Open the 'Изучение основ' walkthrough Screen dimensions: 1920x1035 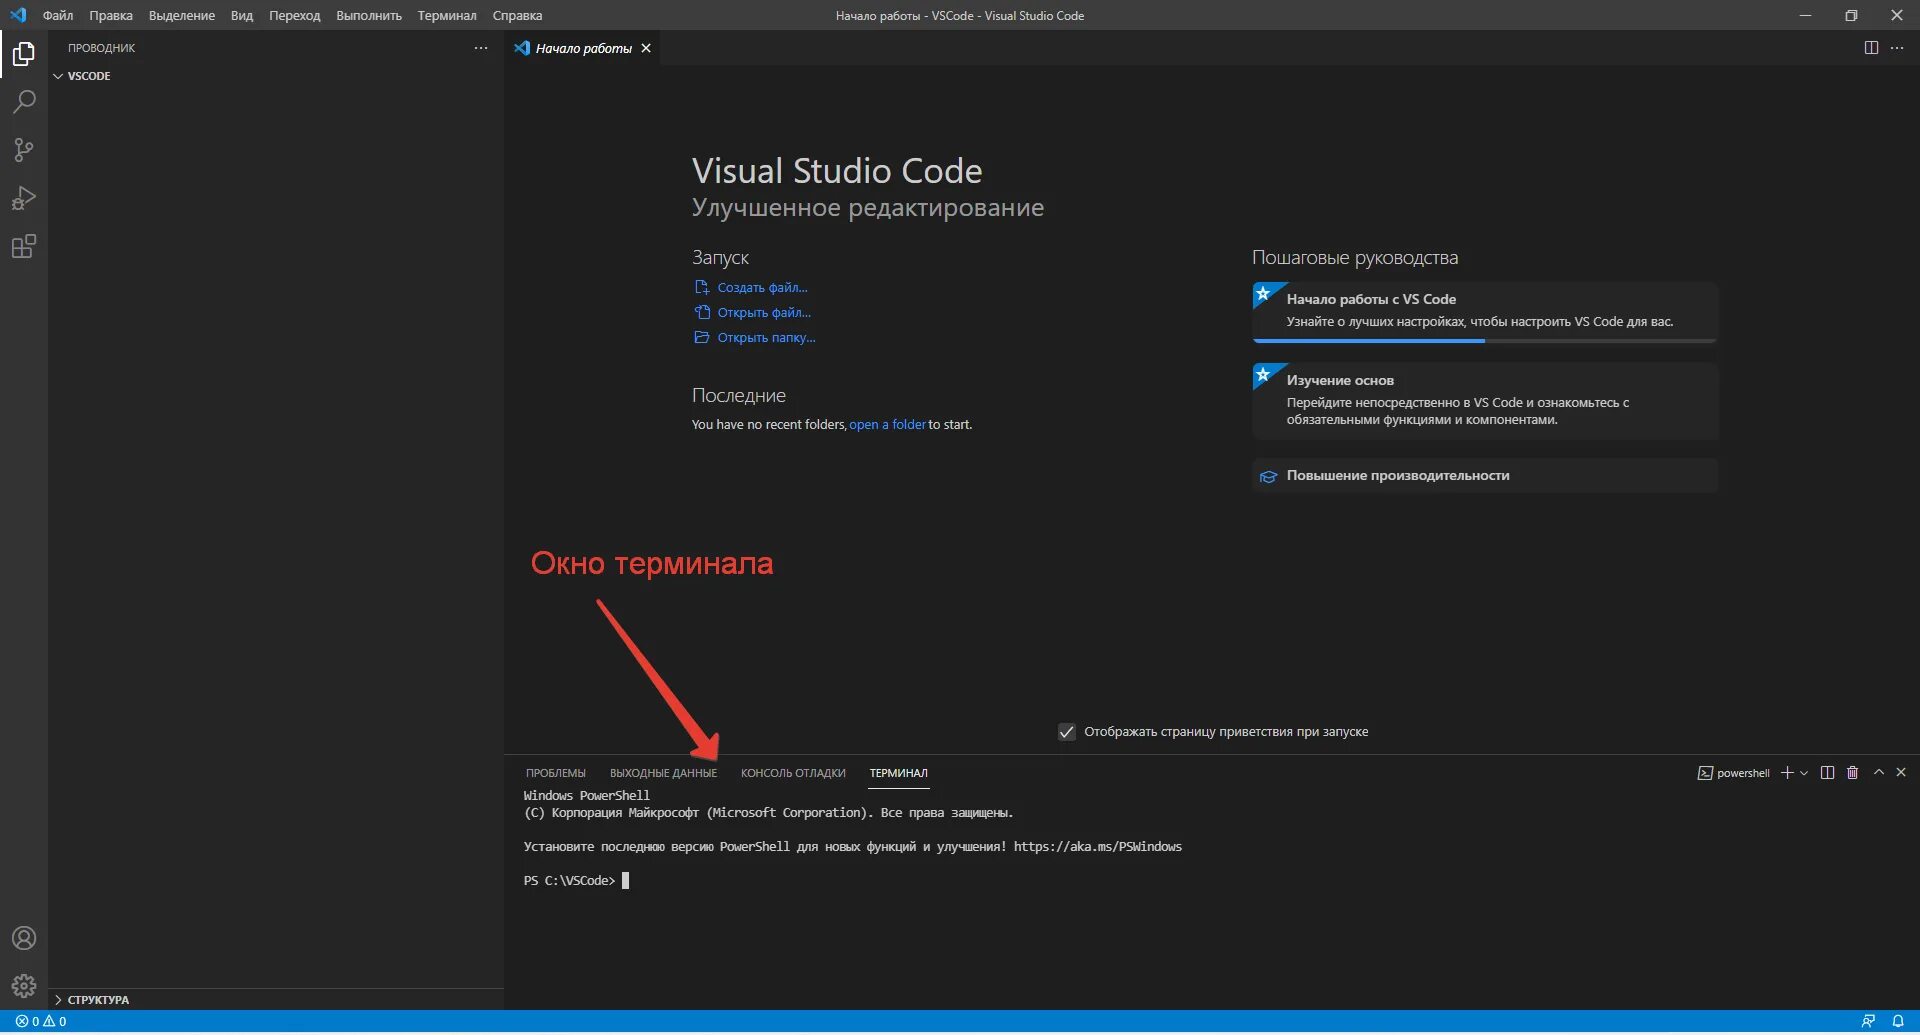coord(1485,400)
